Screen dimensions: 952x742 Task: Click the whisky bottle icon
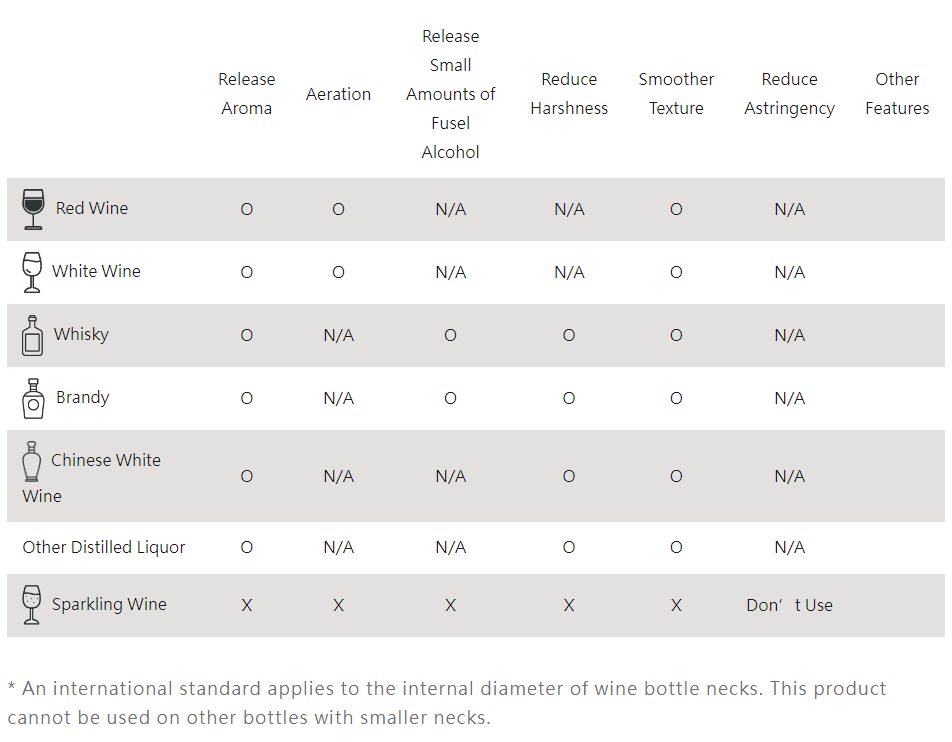click(32, 336)
